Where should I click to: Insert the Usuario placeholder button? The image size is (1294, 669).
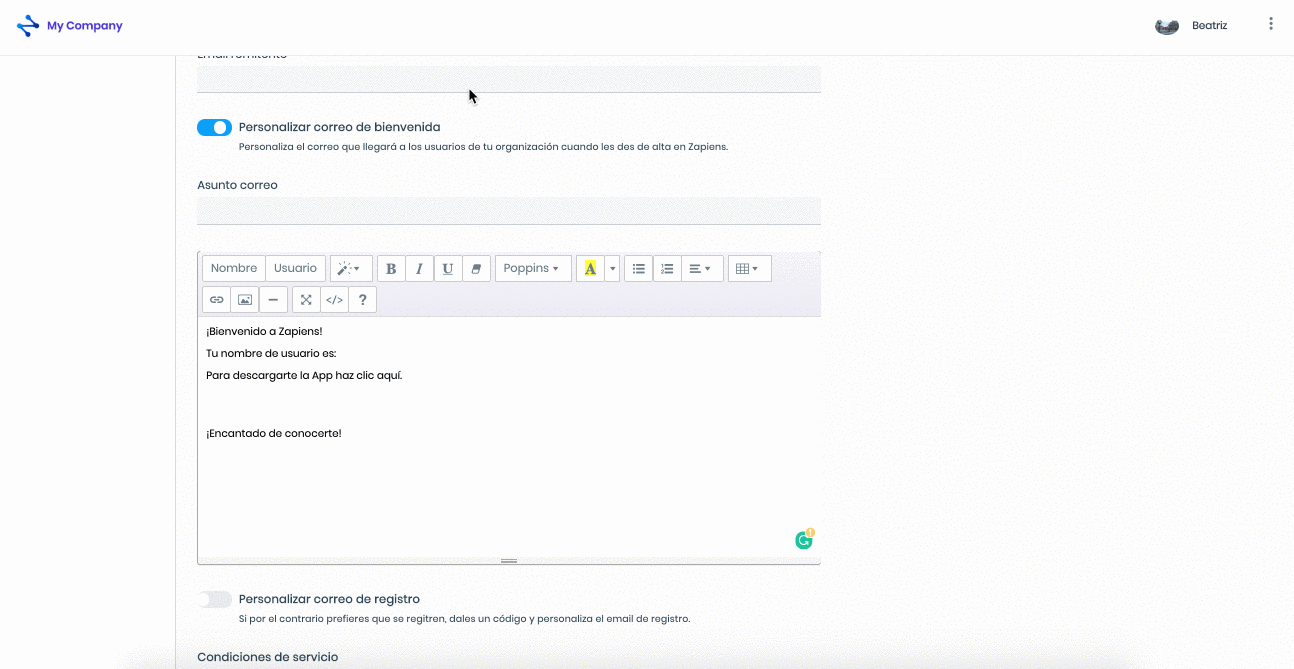(x=295, y=268)
